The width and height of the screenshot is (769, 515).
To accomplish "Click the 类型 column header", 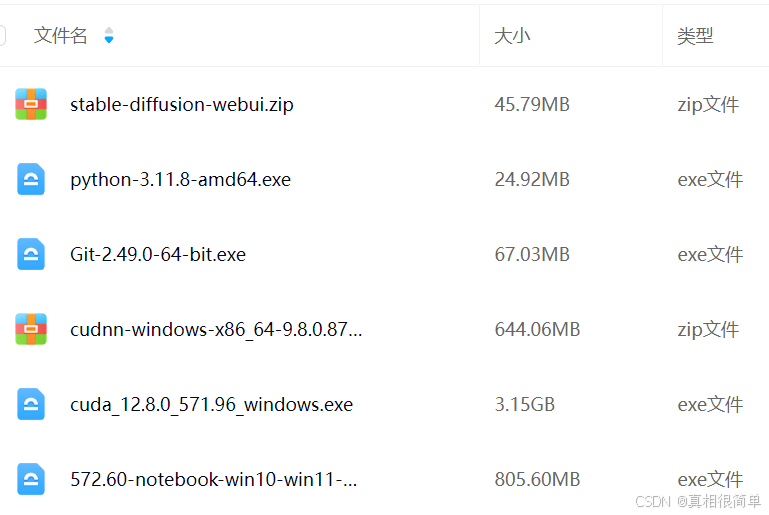I will [x=695, y=36].
